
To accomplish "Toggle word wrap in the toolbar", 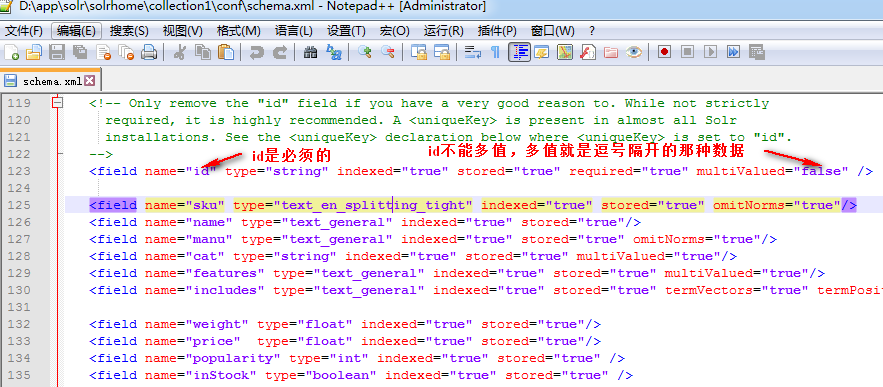I will [472, 52].
